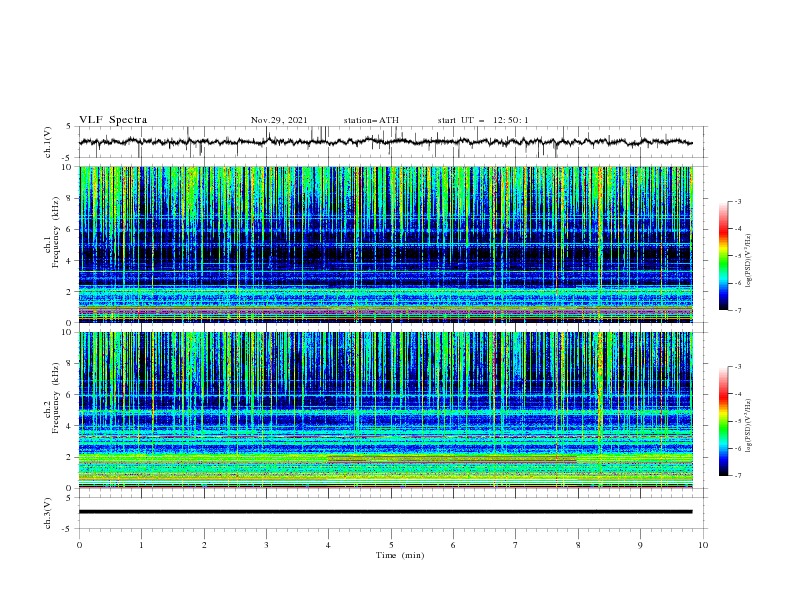Click time axis tick label '10'
This screenshot has height=612, width=792.
pyautogui.click(x=703, y=545)
